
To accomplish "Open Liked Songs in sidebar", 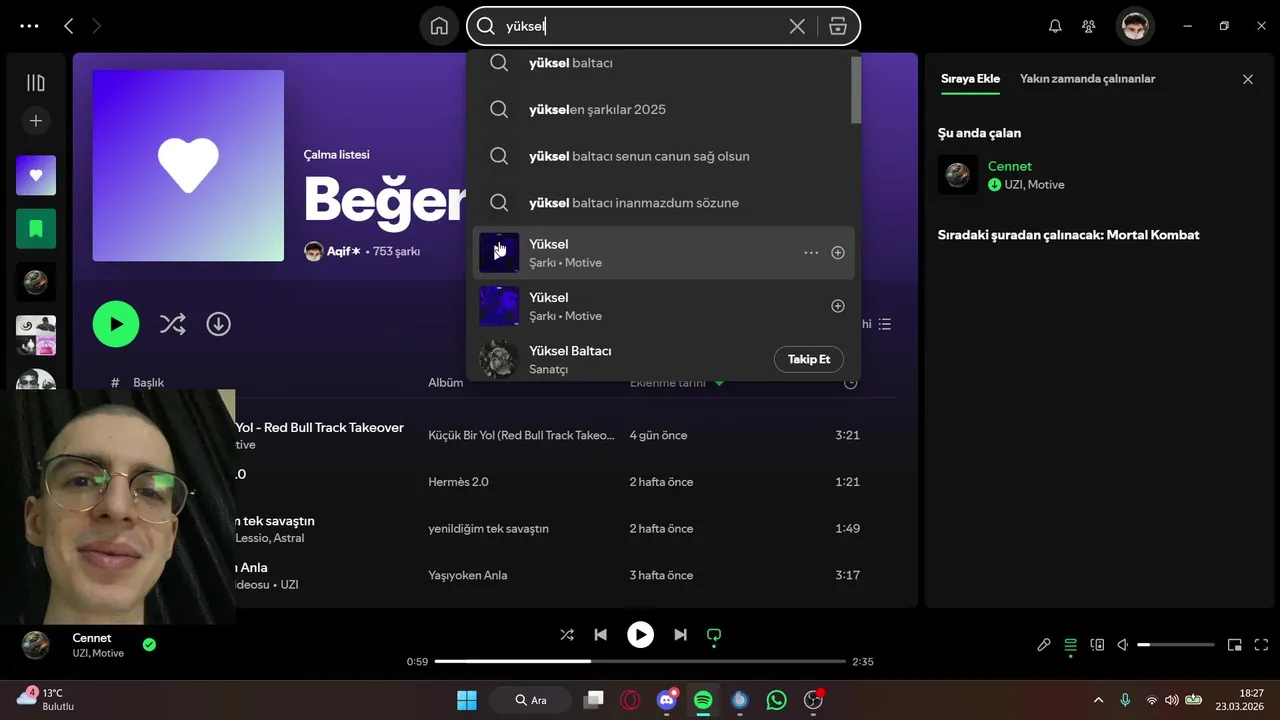I will [36, 175].
